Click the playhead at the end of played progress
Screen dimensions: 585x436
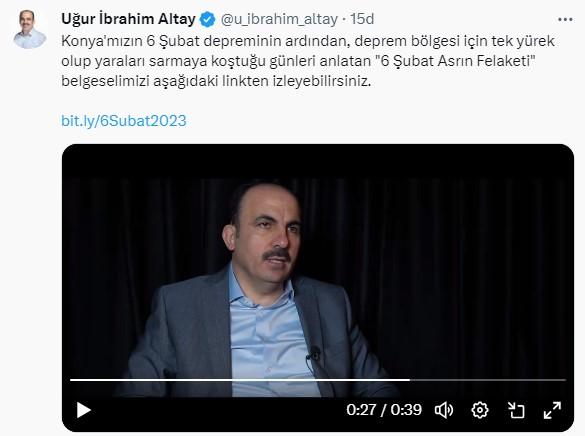pos(410,380)
